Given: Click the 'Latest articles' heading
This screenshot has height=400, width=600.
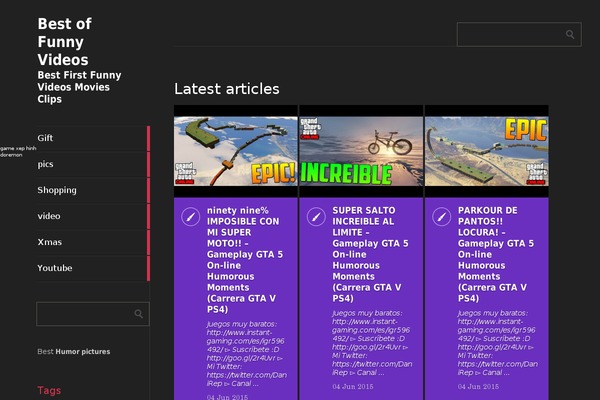Looking at the screenshot, I should point(227,89).
